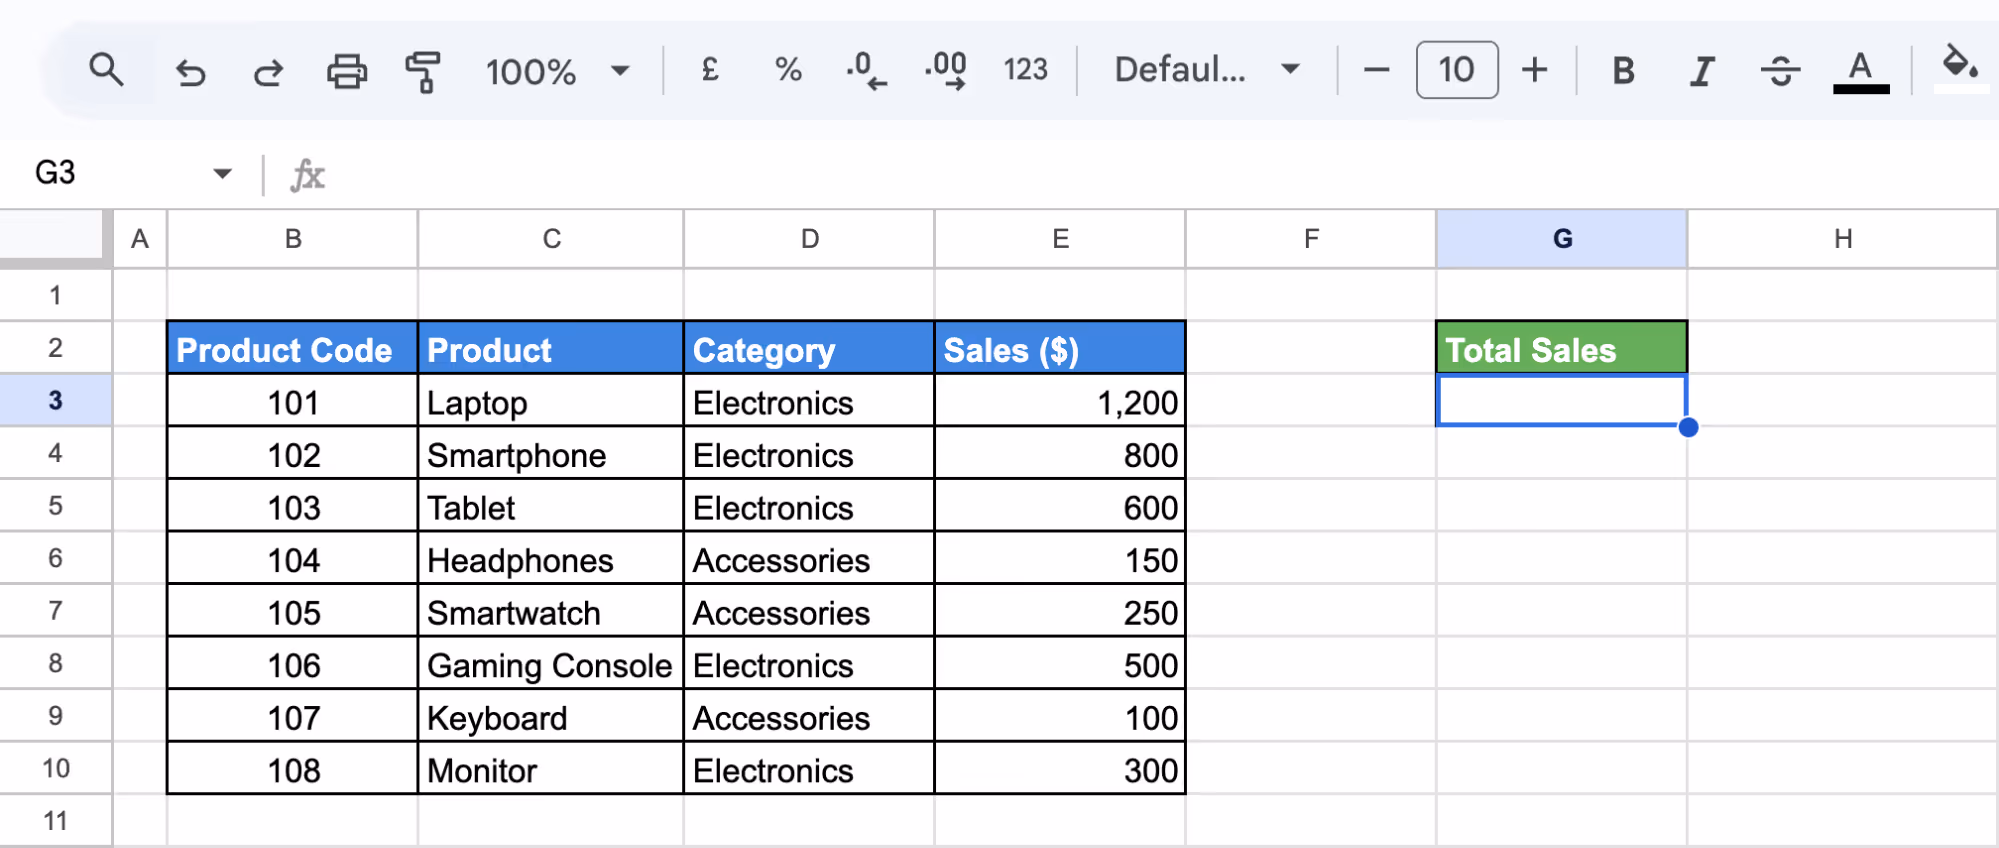This screenshot has width=1999, height=848.
Task: Select column D header
Action: click(810, 239)
